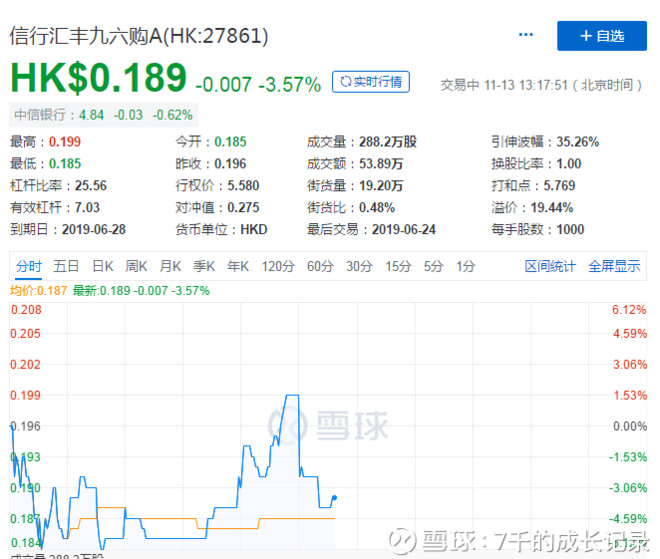This screenshot has width=660, height=559.
Task: Click the 最低 value 0.185
Action: pyautogui.click(x=65, y=164)
